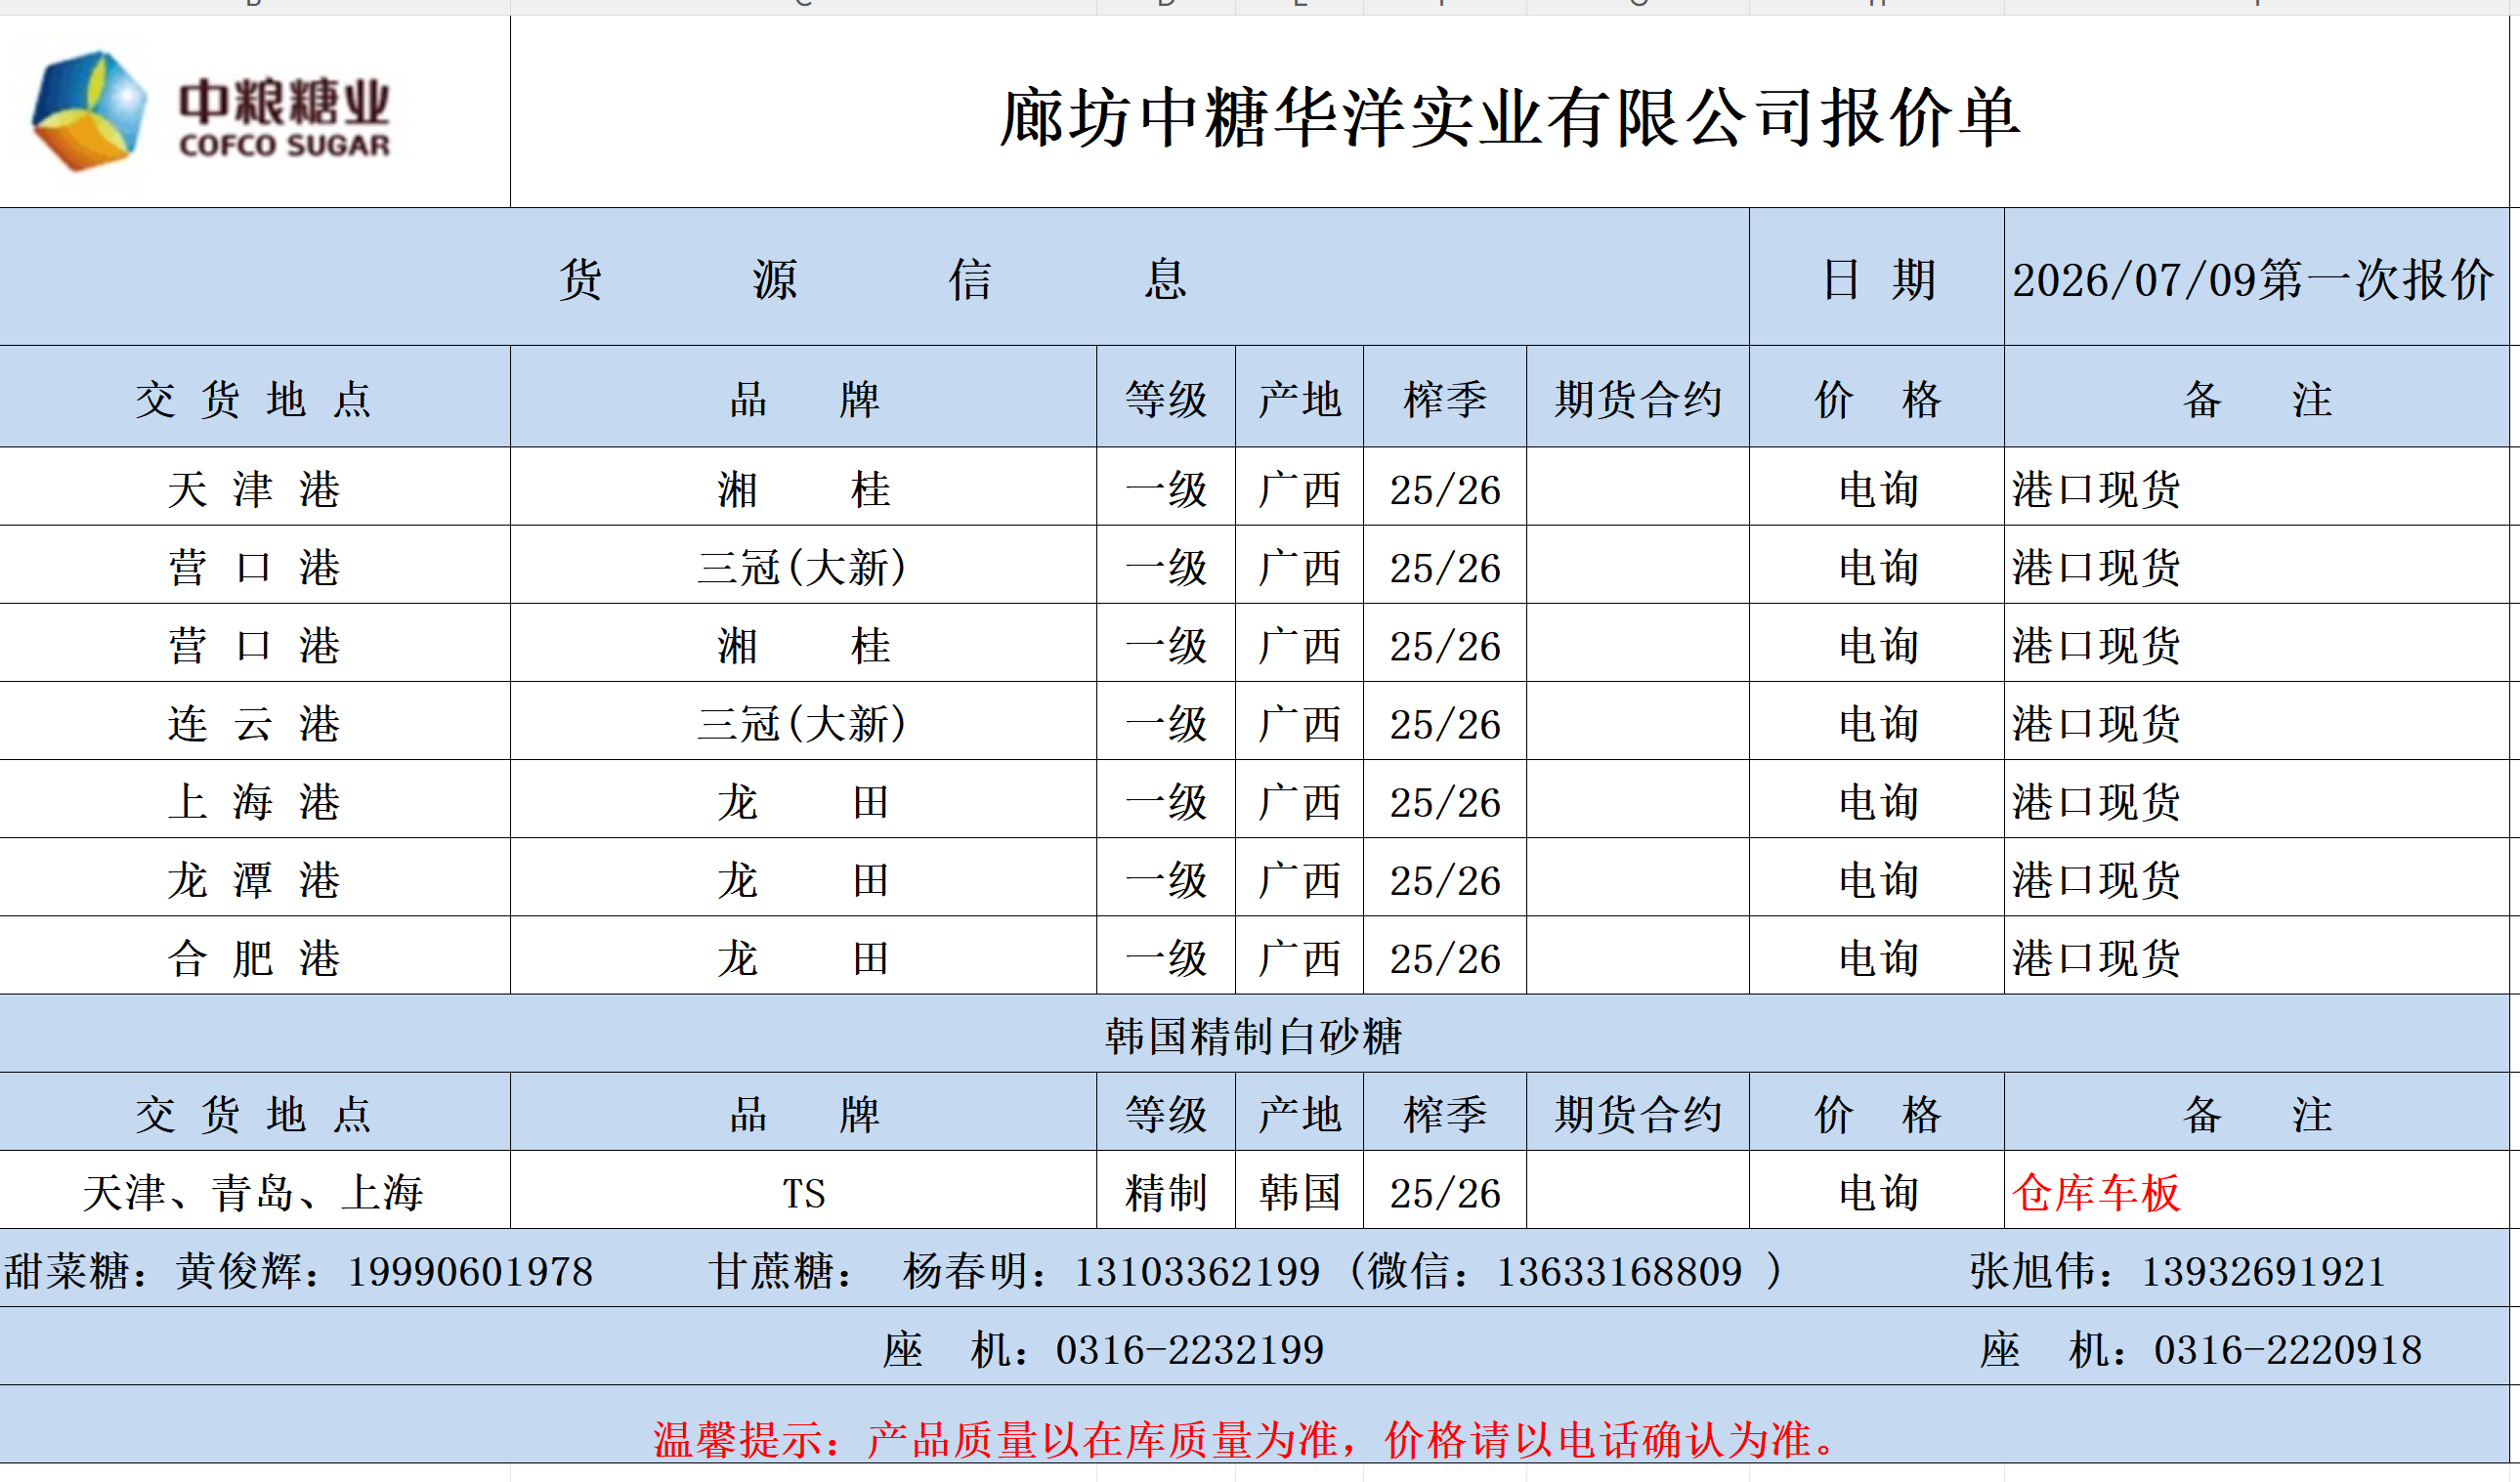Select 张旭伟's number 13932691921
Screen dimensions: 2520x1482
tap(2264, 1271)
